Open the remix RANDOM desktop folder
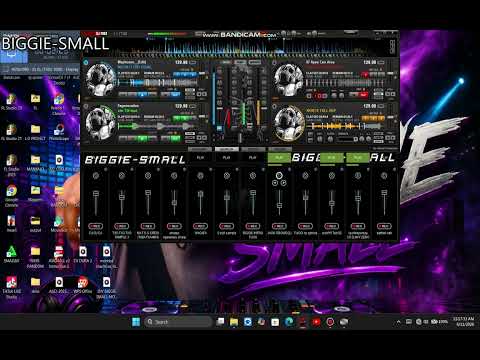The width and height of the screenshot is (480, 360). [35, 257]
